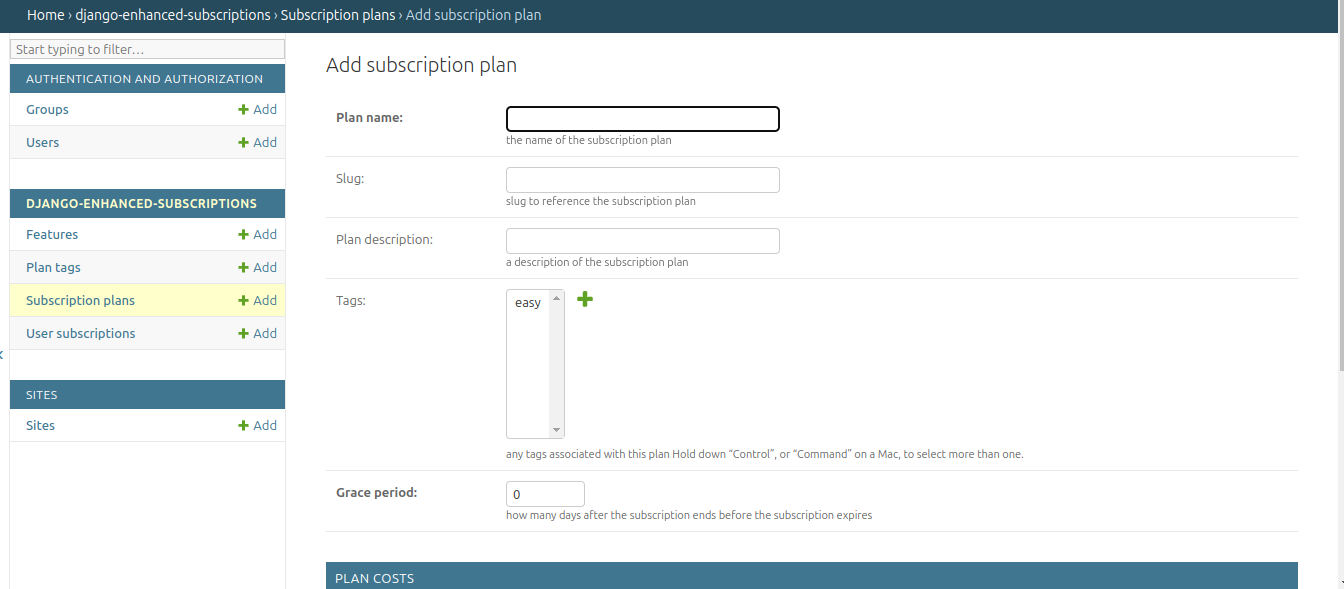Screen dimensions: 1344x589
Task: Focus the sidebar filter field
Action: point(148,49)
